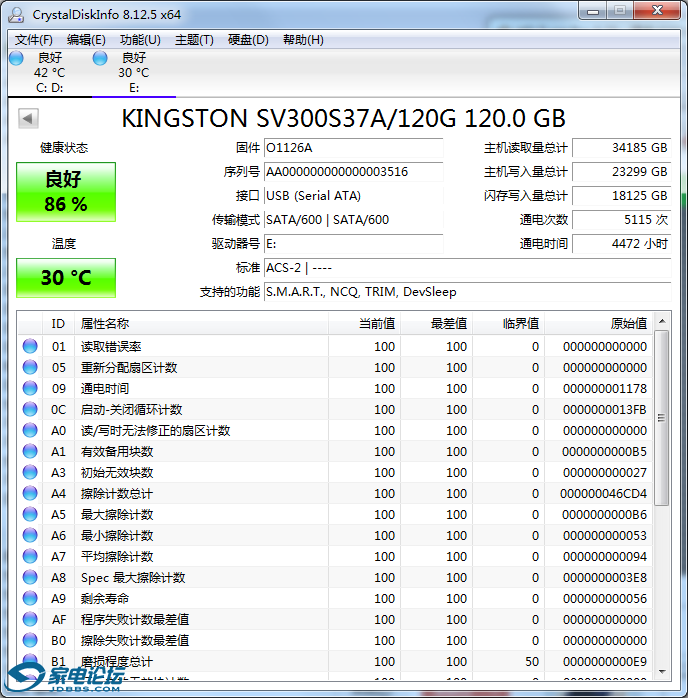Open the 主题(T) menu
The height and width of the screenshot is (698, 688).
(x=194, y=40)
